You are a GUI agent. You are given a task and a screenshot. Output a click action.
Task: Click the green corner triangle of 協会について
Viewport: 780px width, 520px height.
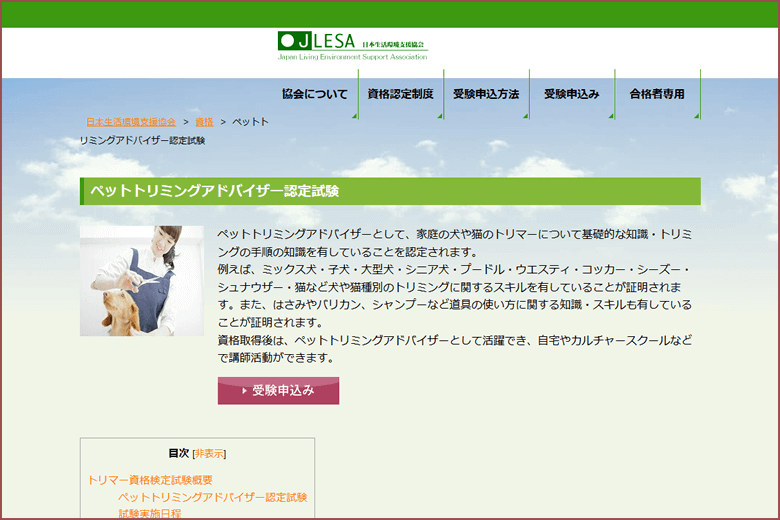[x=355, y=116]
